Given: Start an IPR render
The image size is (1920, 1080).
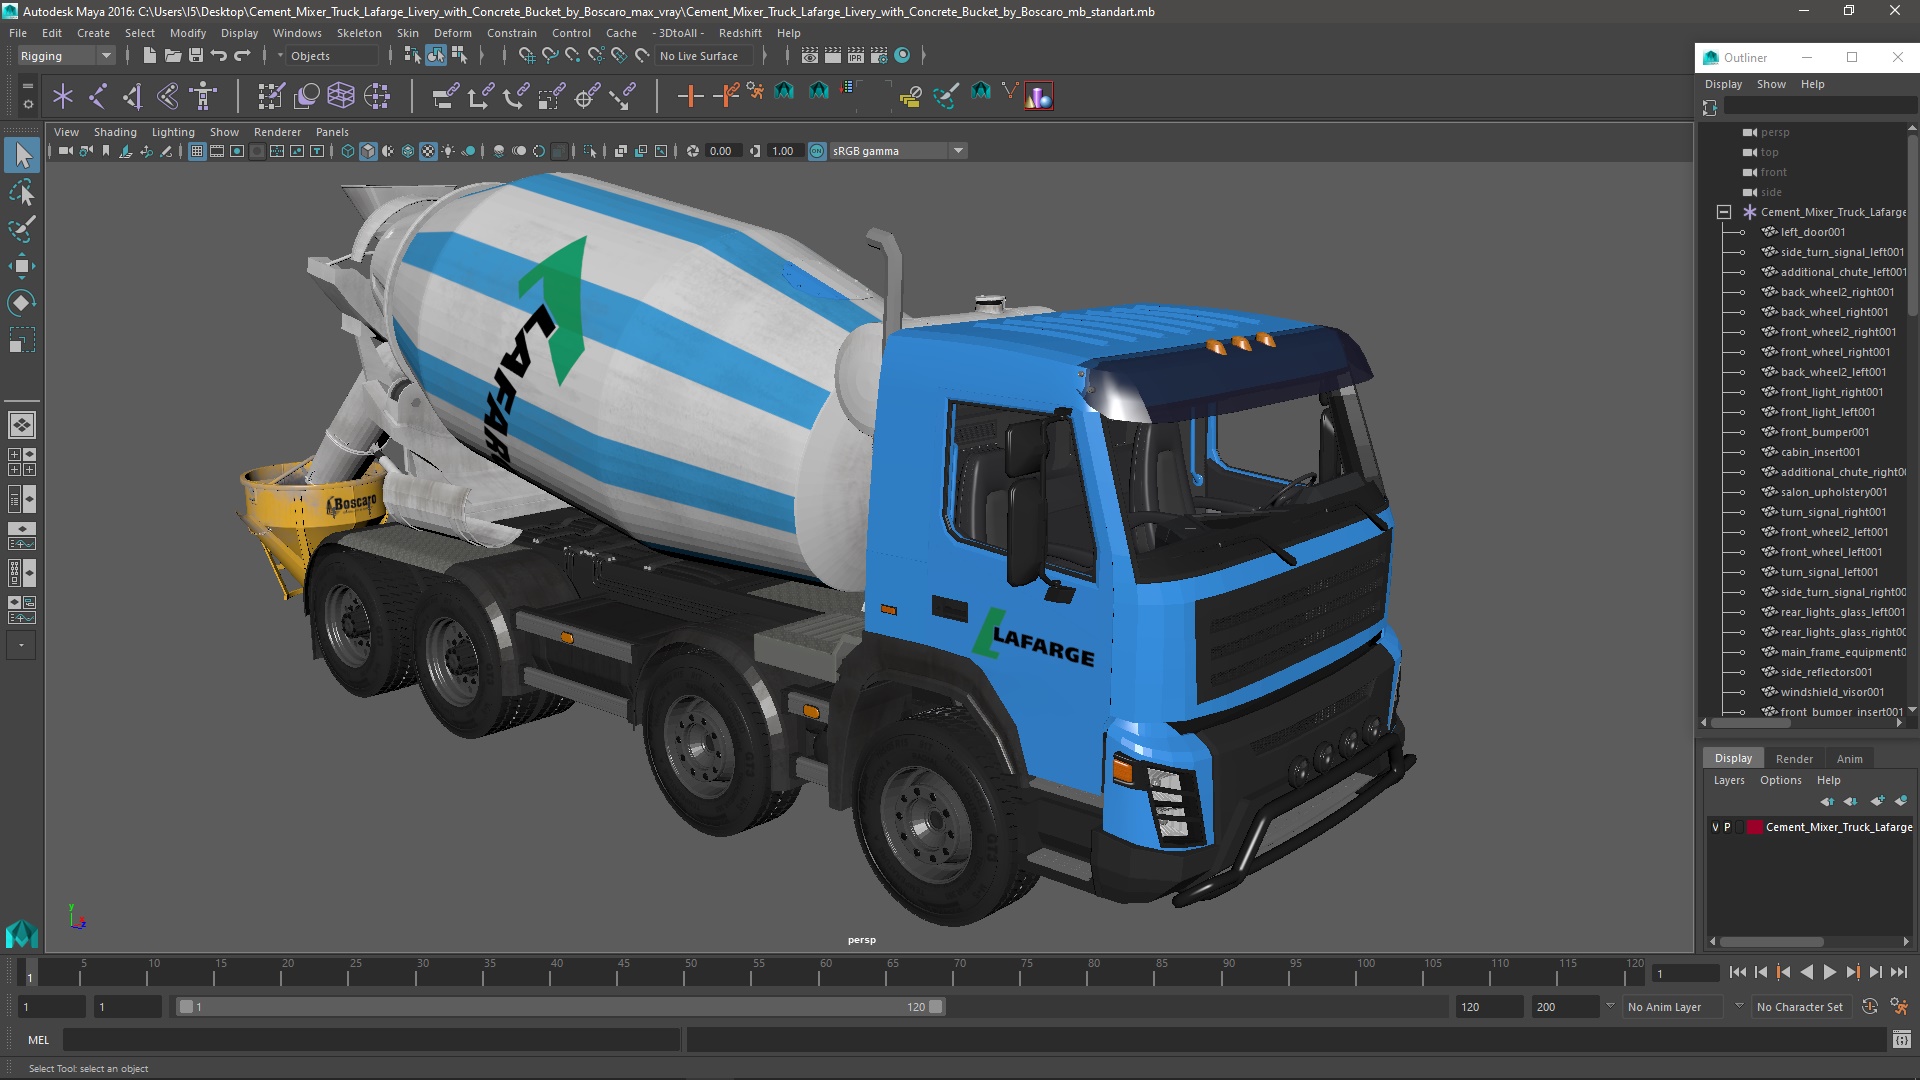Looking at the screenshot, I should pyautogui.click(x=856, y=56).
